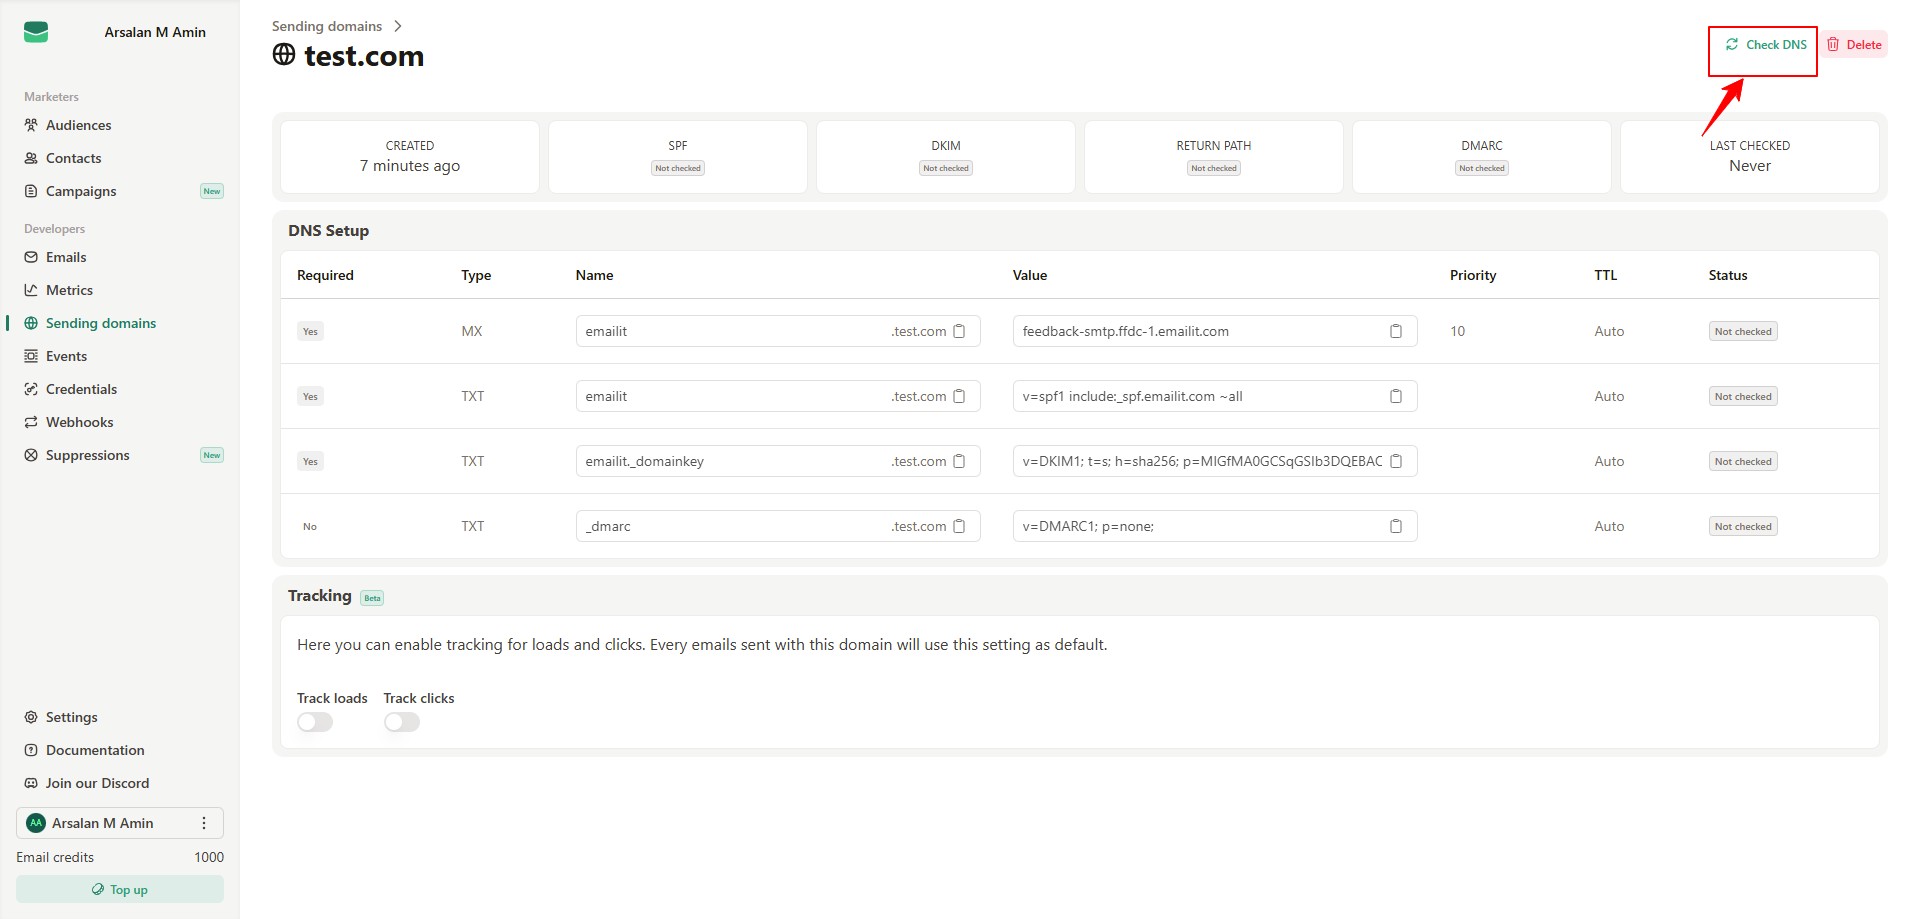
Task: Open the account options three-dot menu
Action: (x=204, y=823)
